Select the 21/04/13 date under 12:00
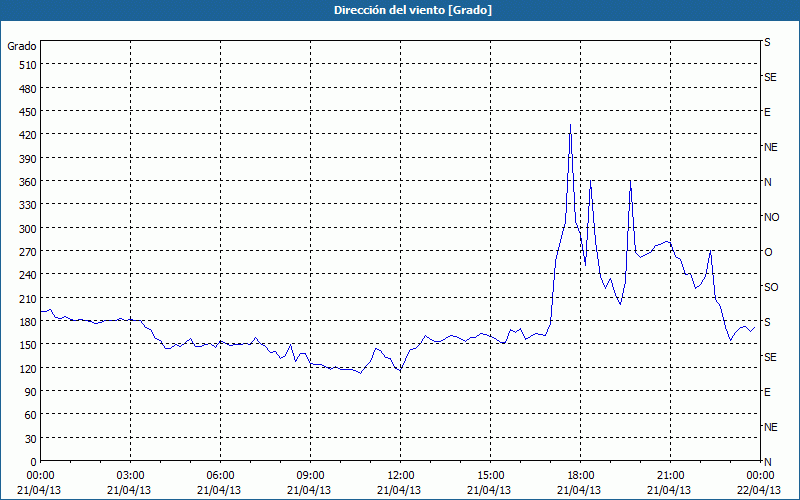Viewport: 800px width, 500px height. [399, 490]
